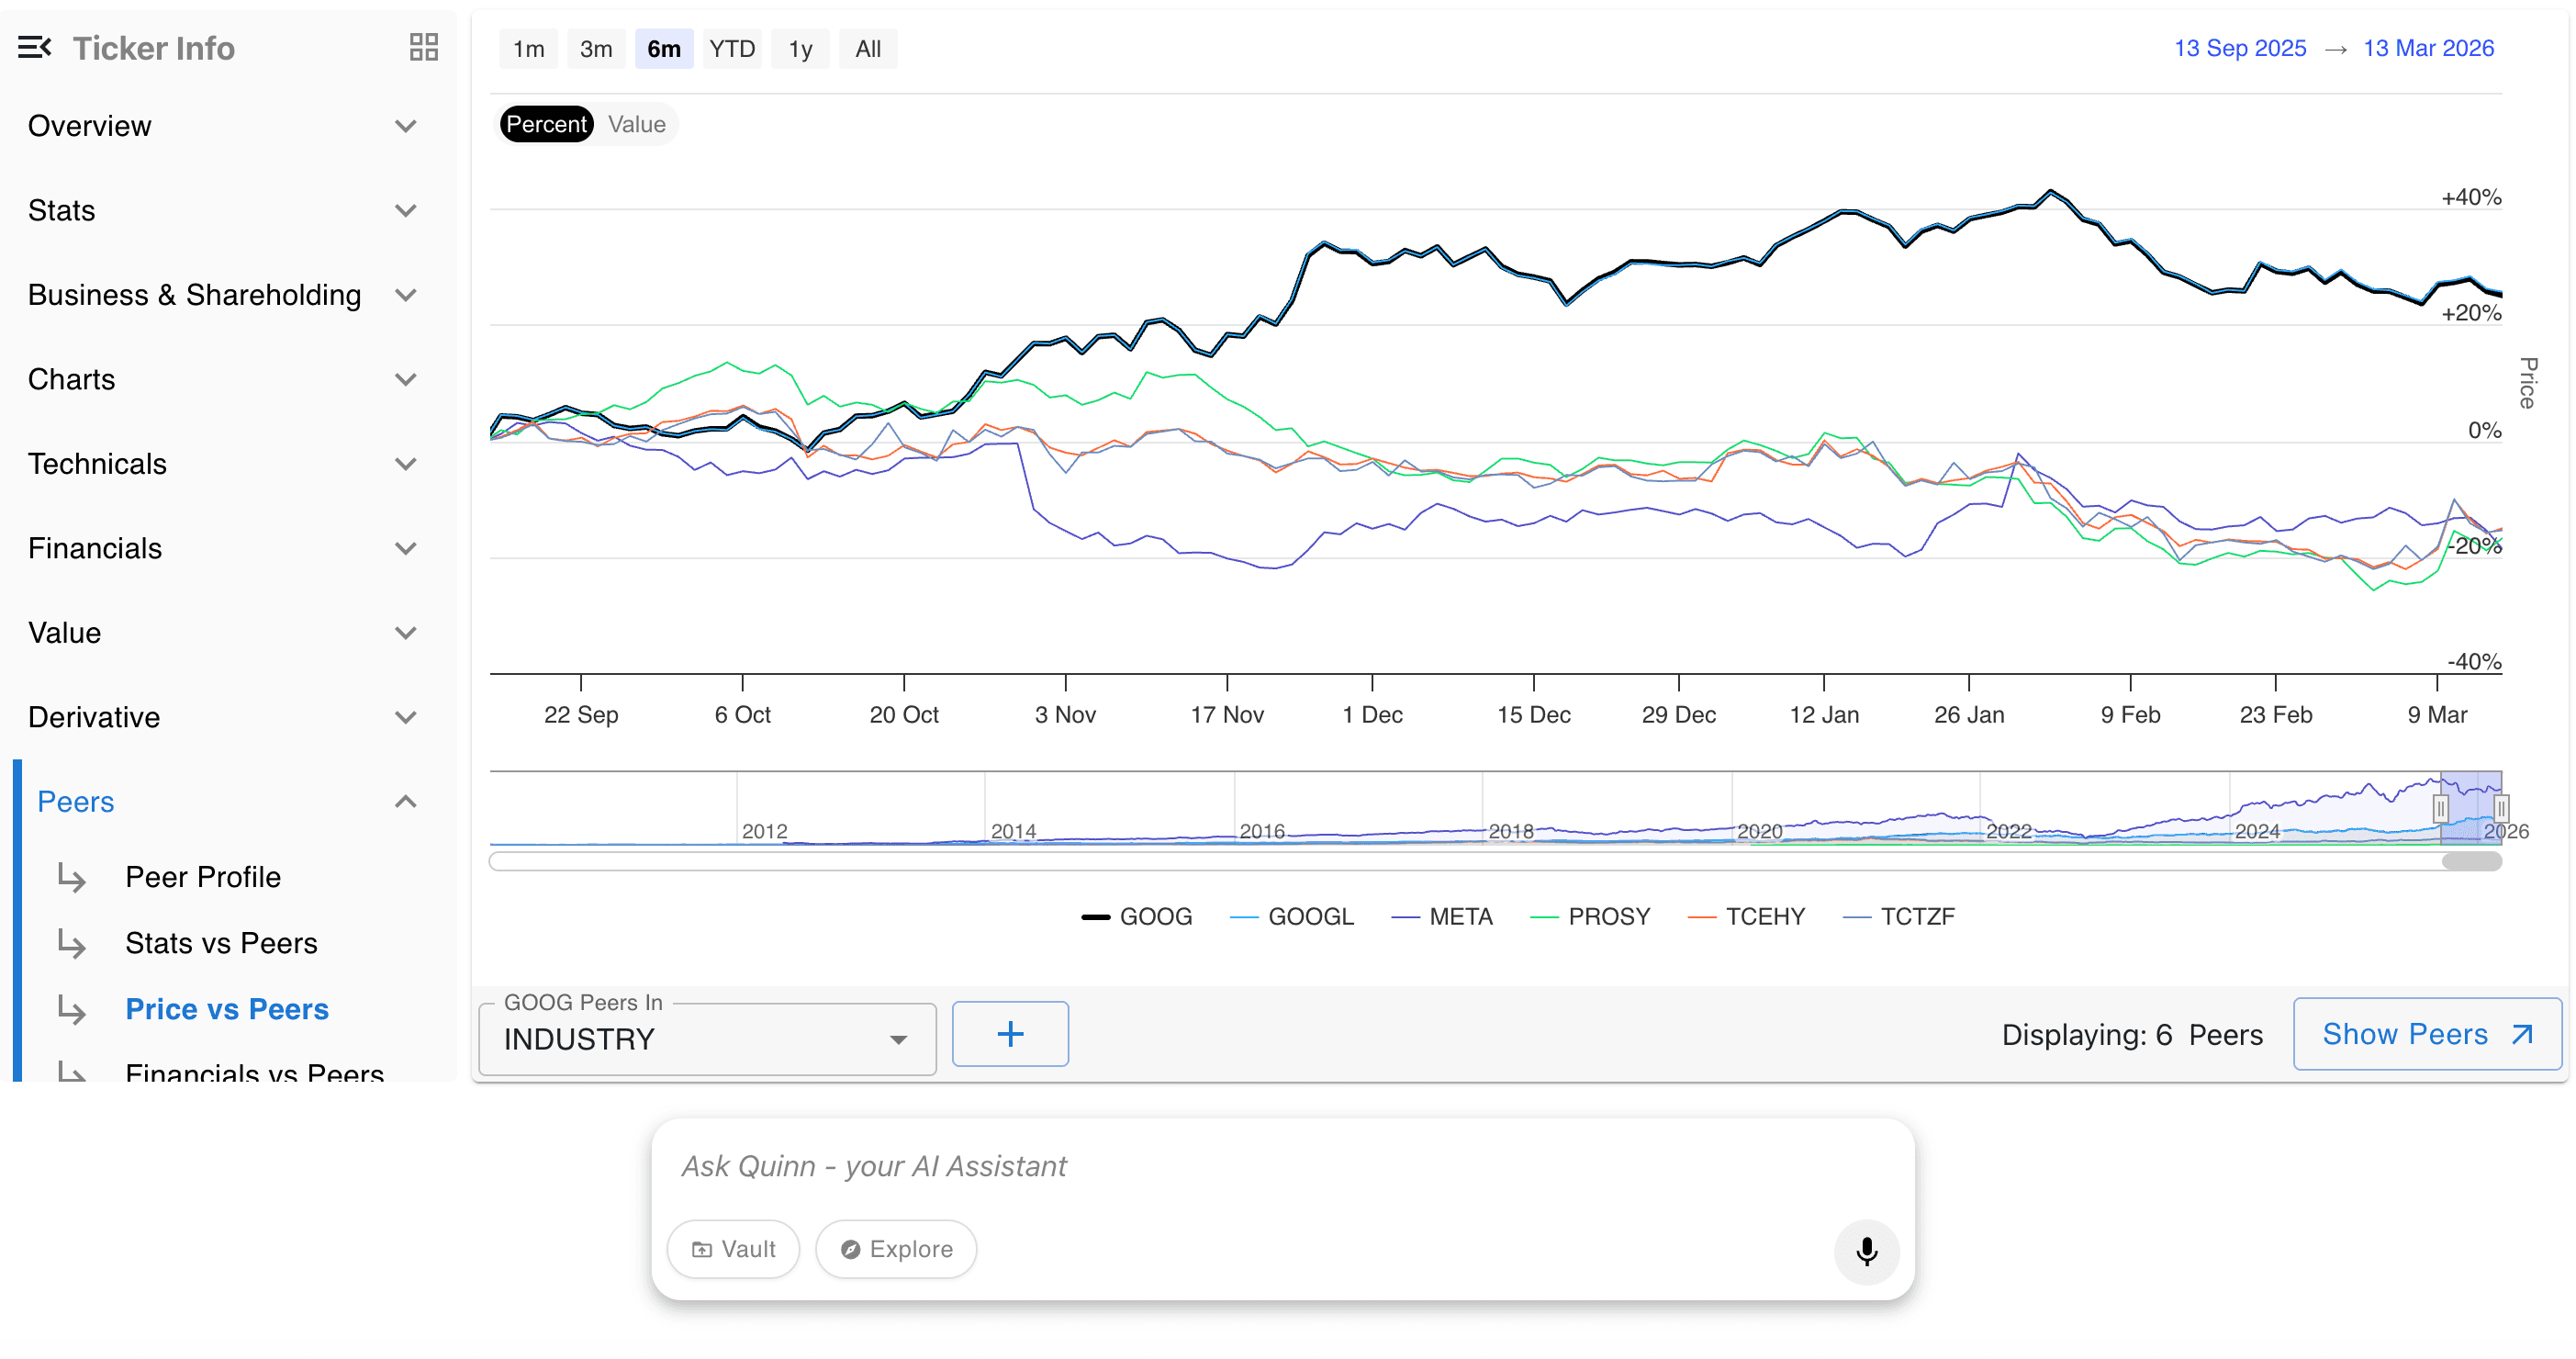Click the plus icon to add peer
2576x1359 pixels.
tap(1009, 1033)
